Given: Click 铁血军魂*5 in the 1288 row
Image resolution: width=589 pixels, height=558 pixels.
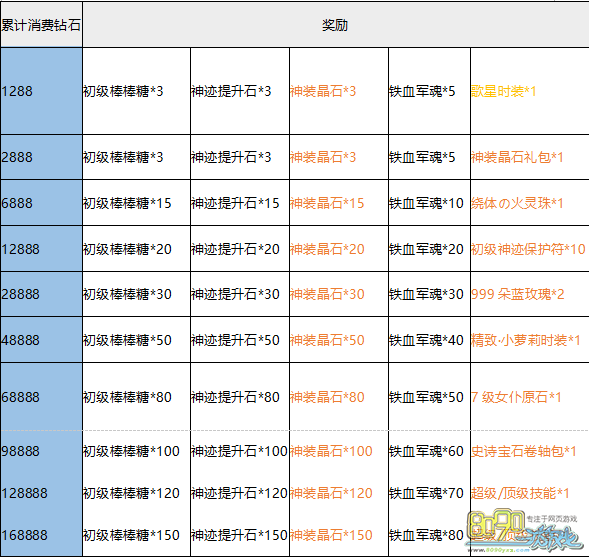Looking at the screenshot, I should [x=429, y=91].
